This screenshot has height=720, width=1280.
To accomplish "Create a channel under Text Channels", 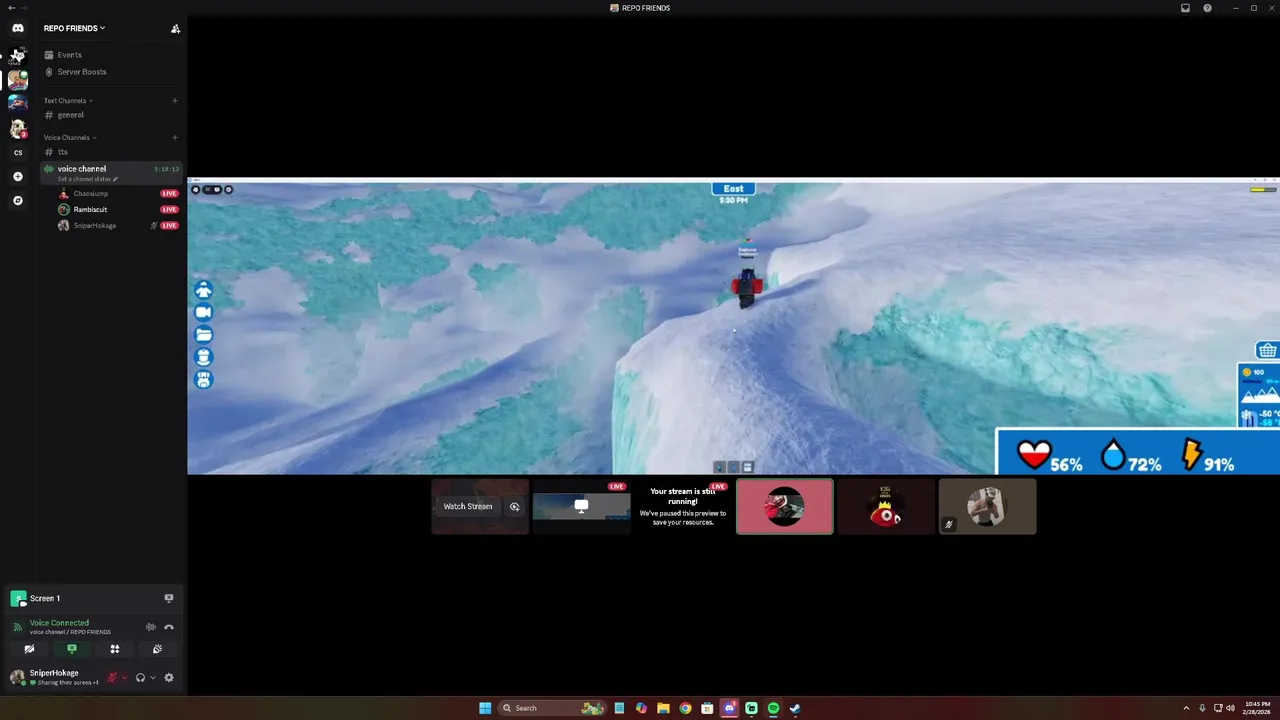I will [x=175, y=101].
